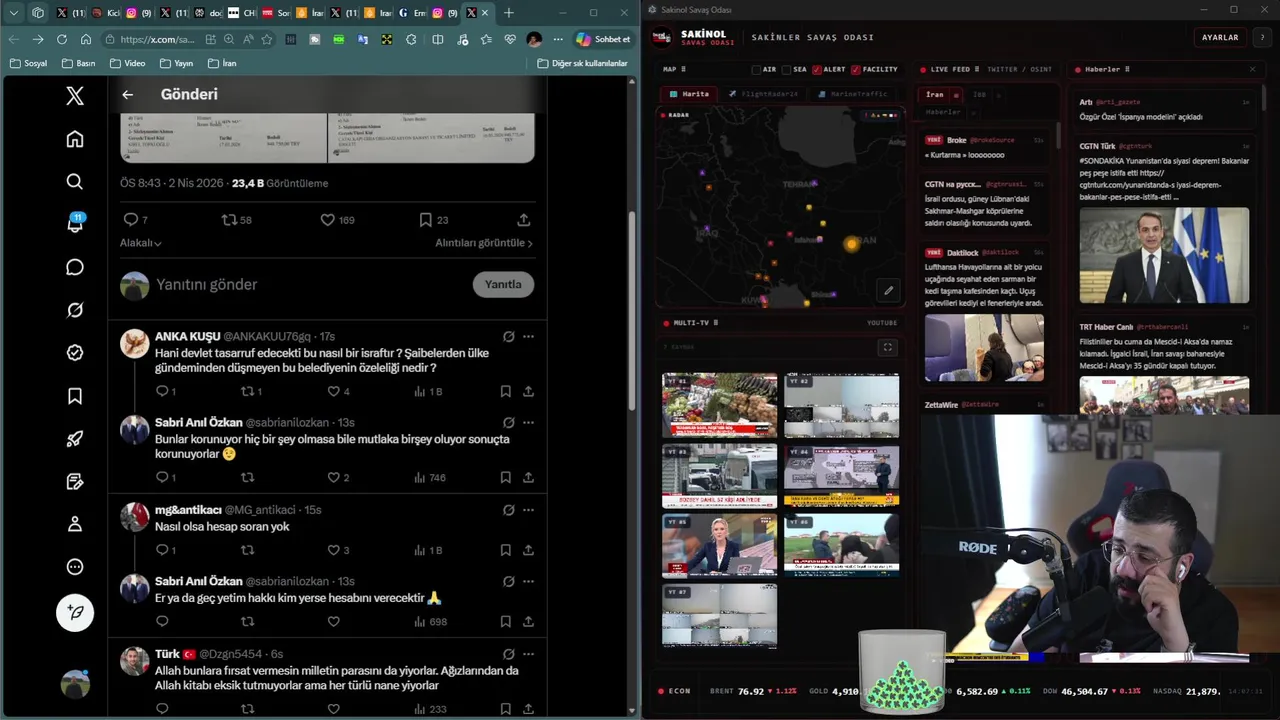Open X notifications bell with badge

[x=75, y=224]
